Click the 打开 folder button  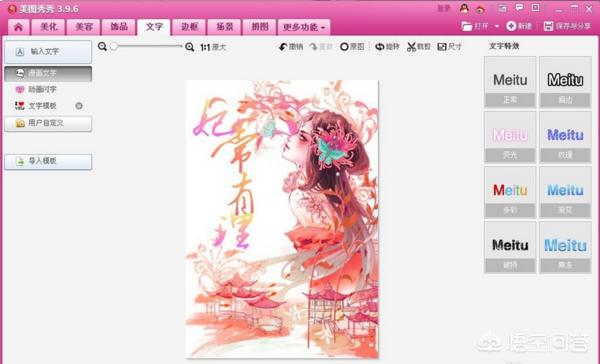(475, 26)
